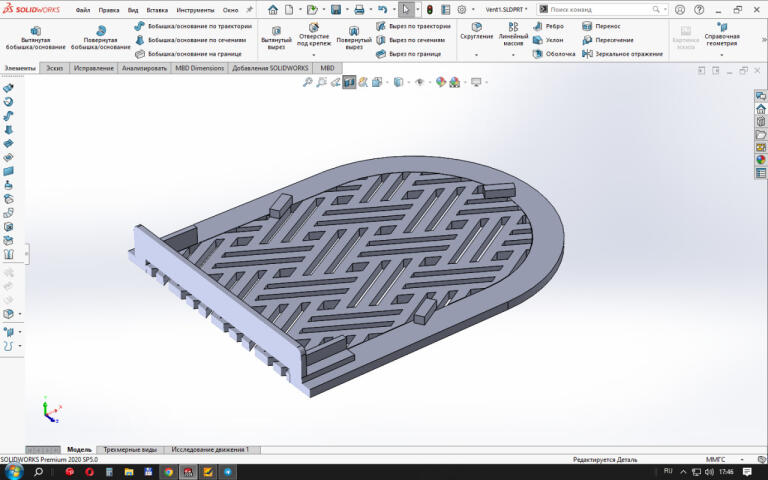Click the Поиск команд search field
This screenshot has height=480, width=768.
(x=601, y=9)
